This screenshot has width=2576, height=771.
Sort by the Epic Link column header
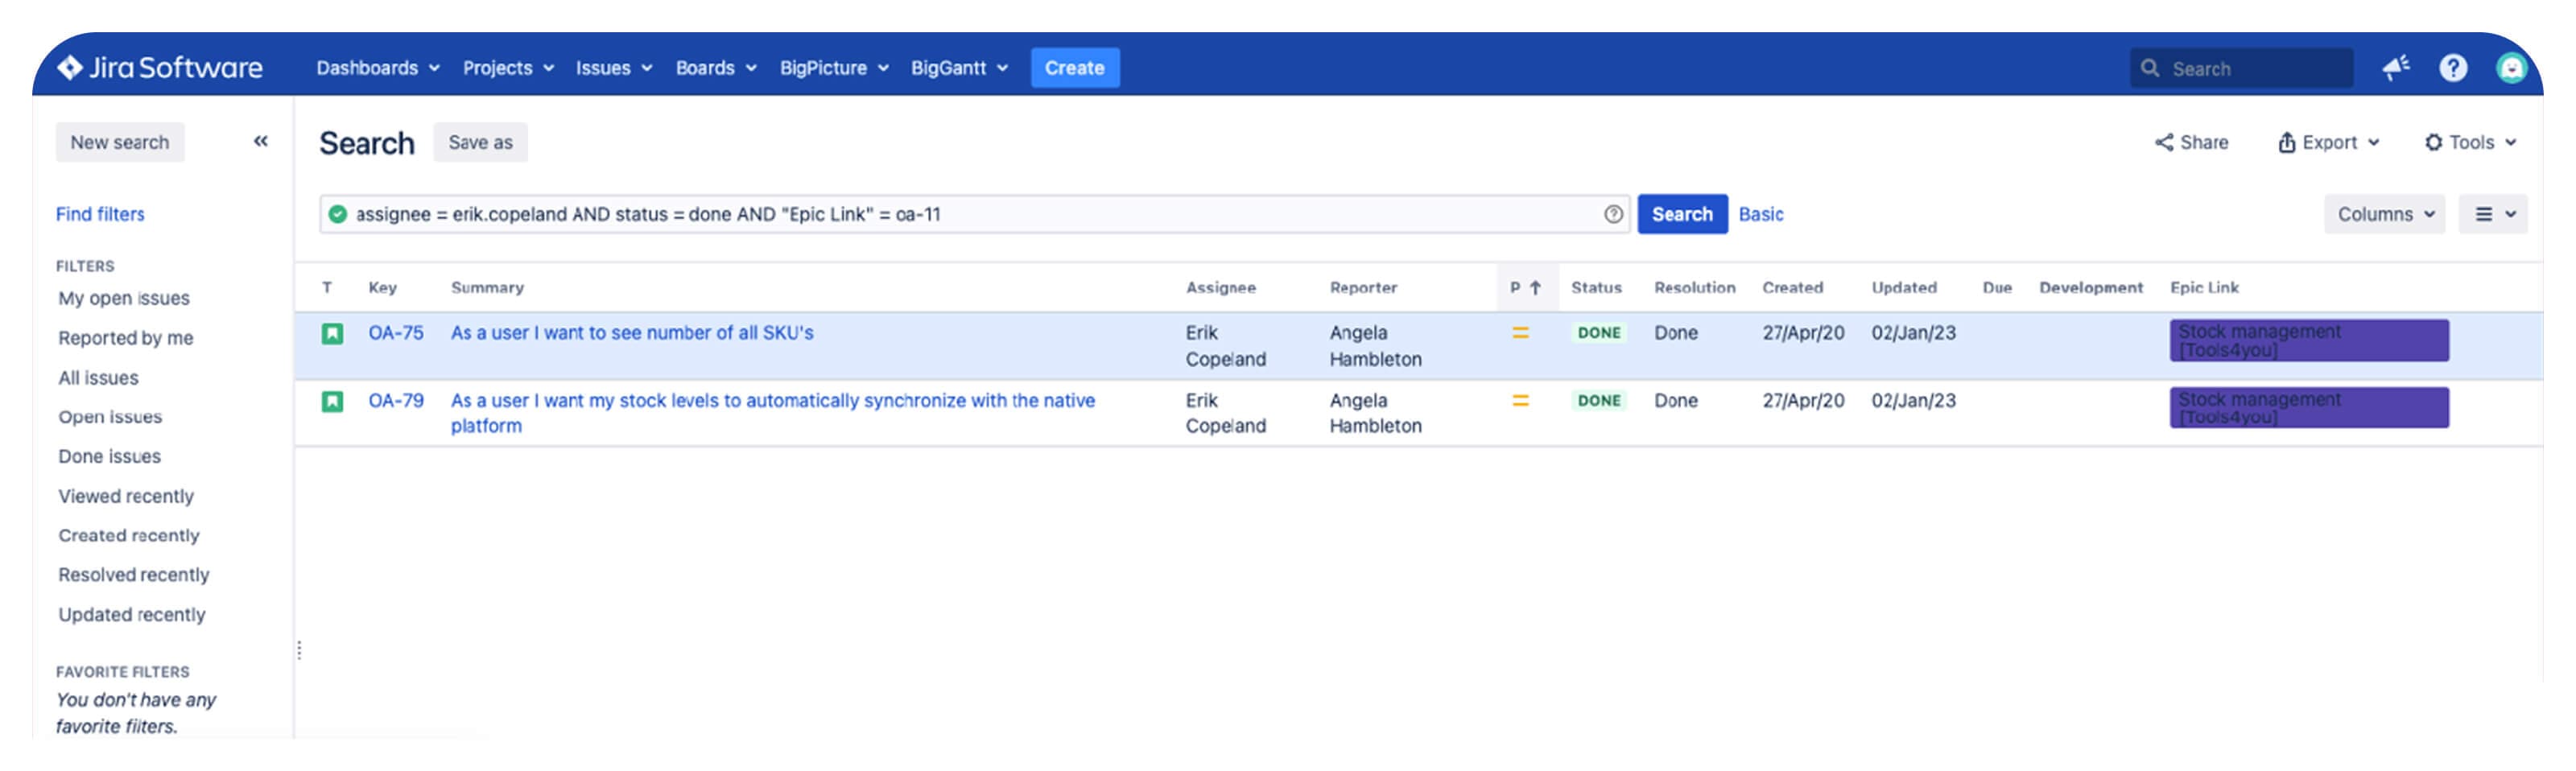[2204, 288]
